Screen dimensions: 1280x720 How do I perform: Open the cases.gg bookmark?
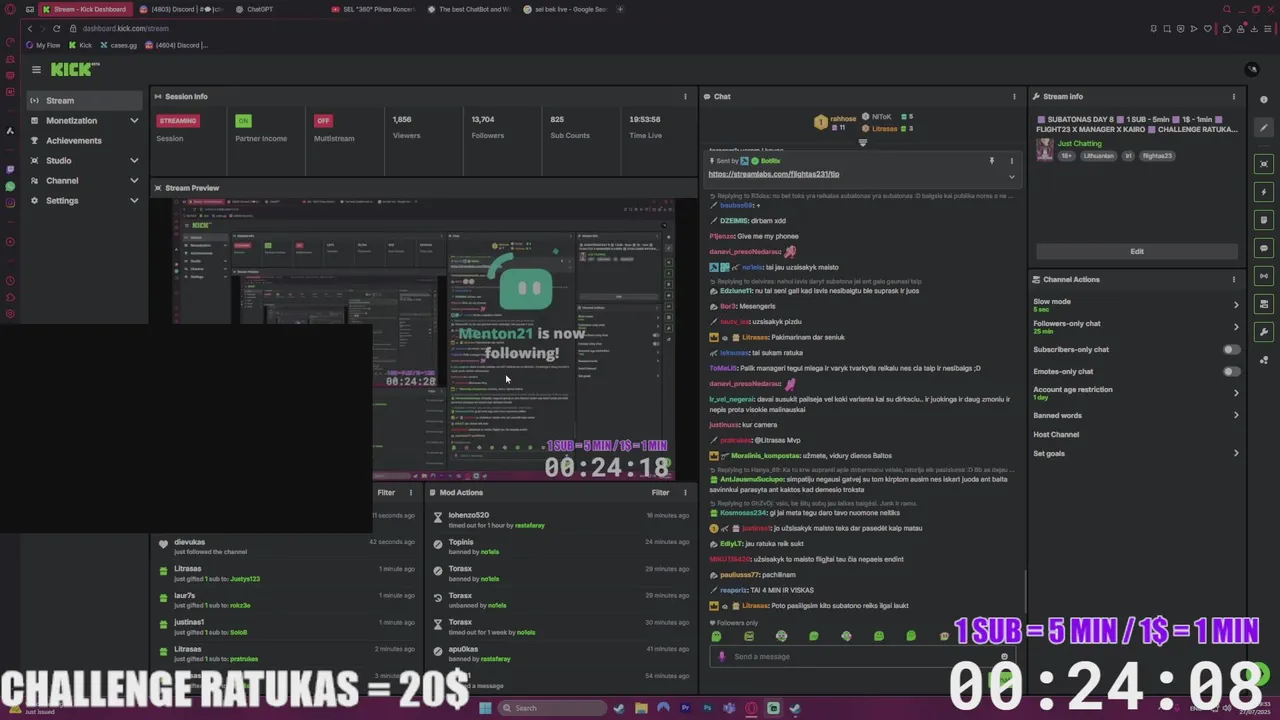118,45
